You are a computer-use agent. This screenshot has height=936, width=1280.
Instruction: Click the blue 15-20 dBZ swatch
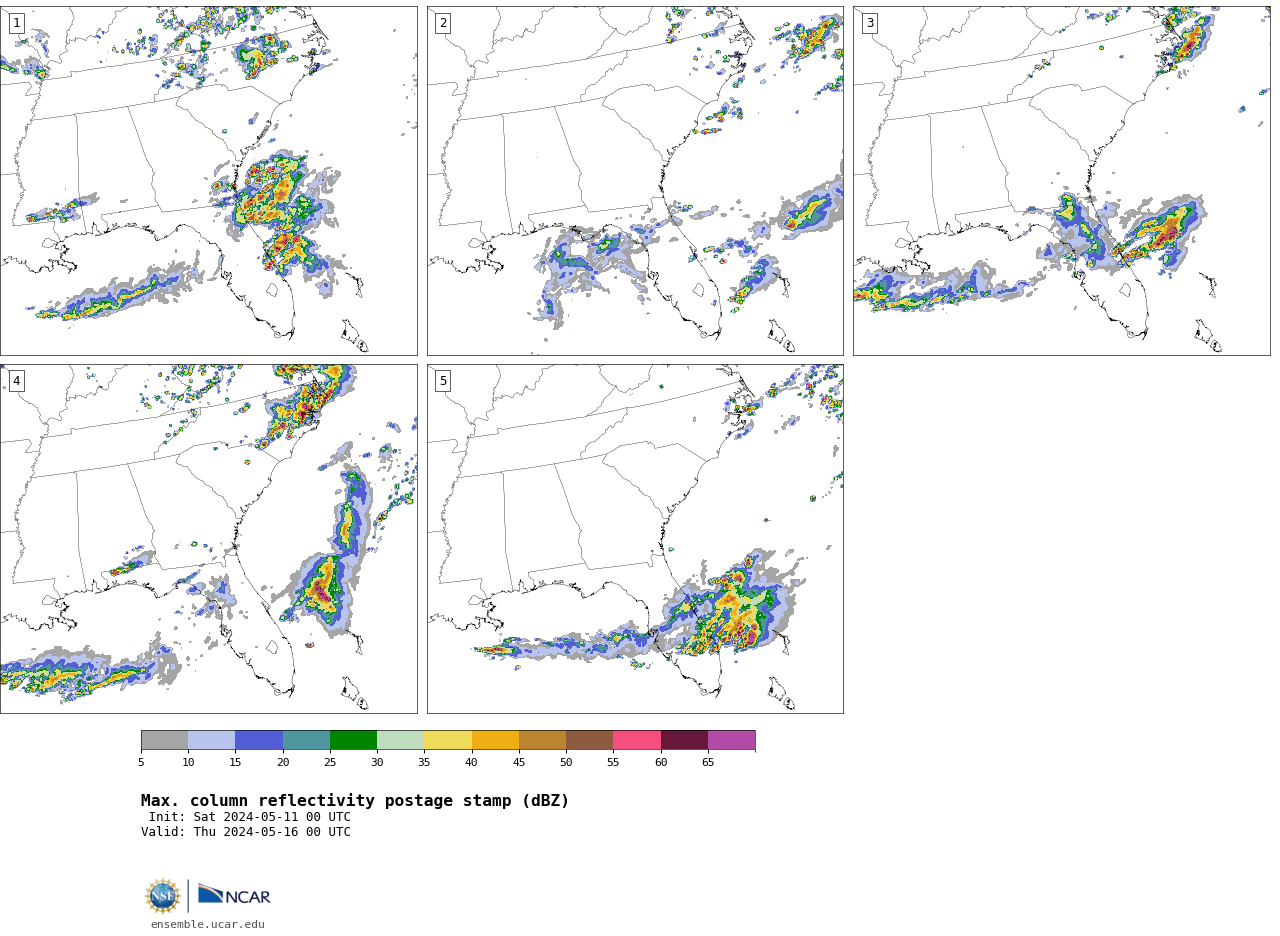point(259,740)
